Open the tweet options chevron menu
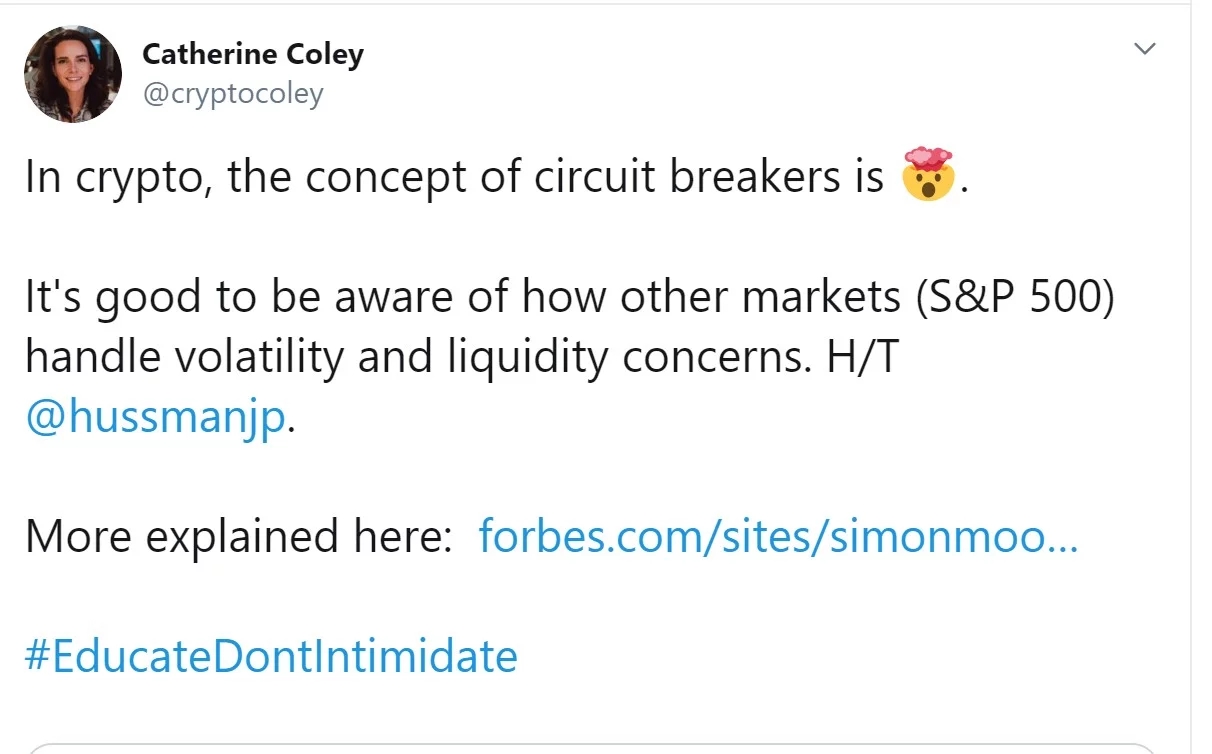 coord(1145,49)
